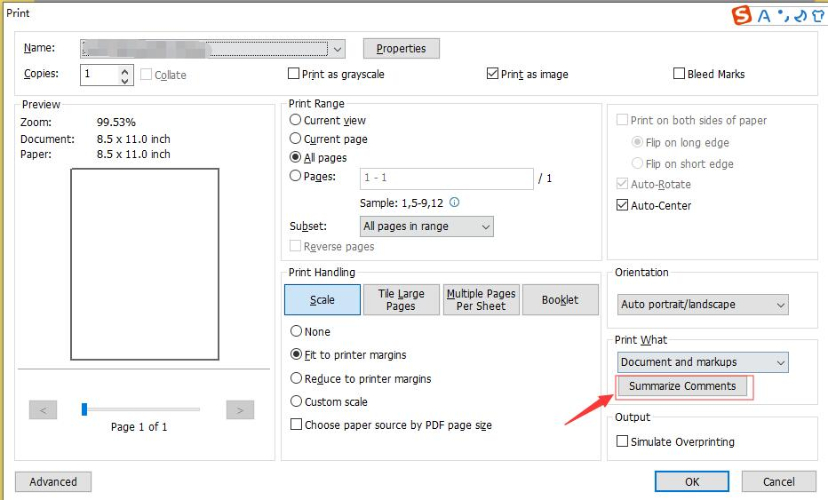This screenshot has height=500, width=828.
Task: Click the page preview thumbnail
Action: click(145, 264)
